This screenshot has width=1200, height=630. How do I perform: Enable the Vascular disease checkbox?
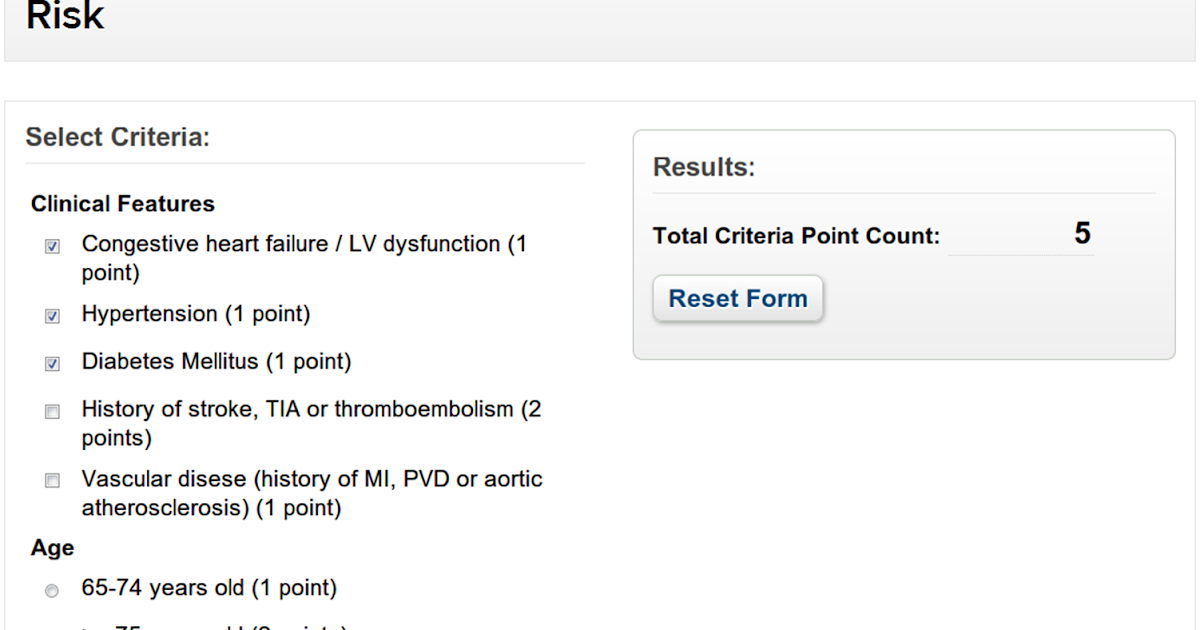click(x=52, y=481)
